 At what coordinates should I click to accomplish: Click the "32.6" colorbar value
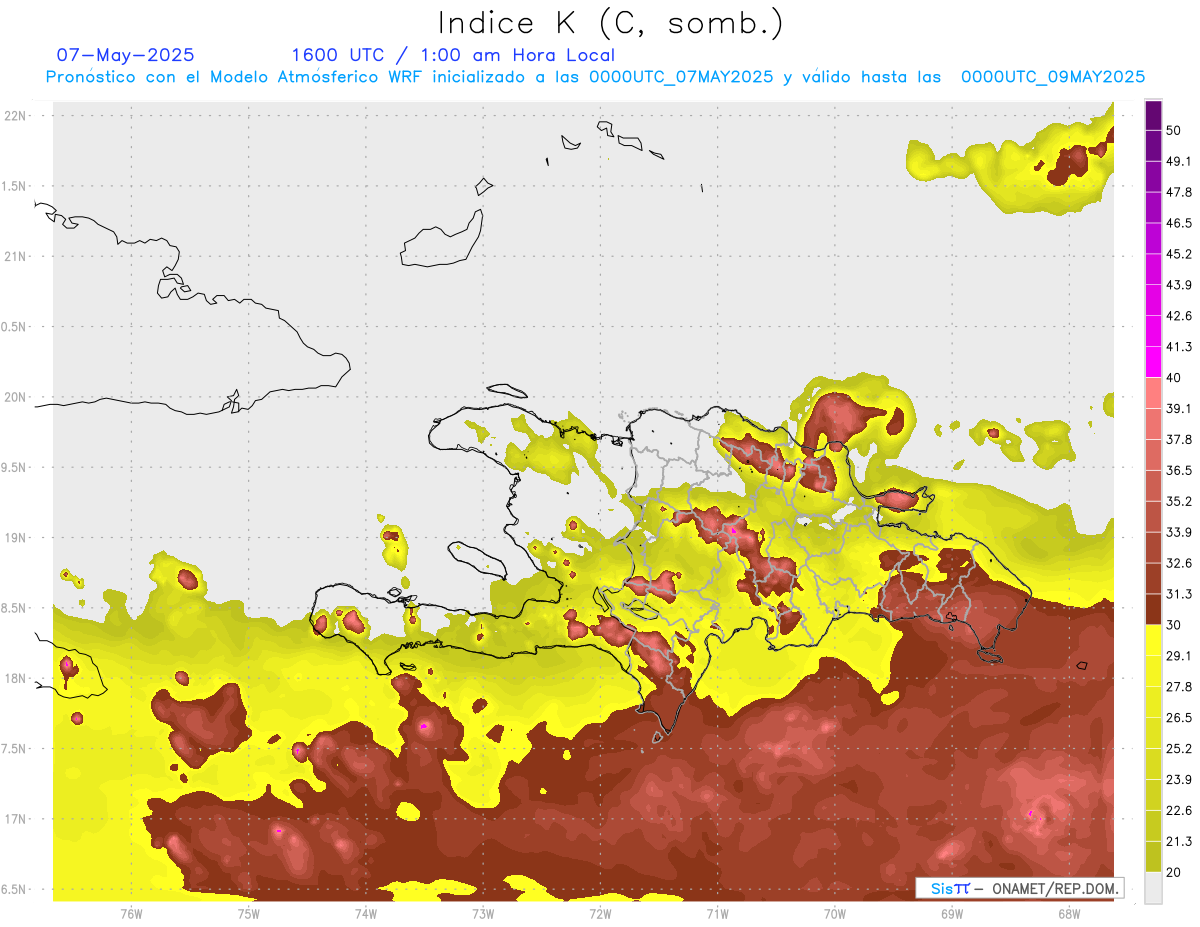click(x=1178, y=563)
